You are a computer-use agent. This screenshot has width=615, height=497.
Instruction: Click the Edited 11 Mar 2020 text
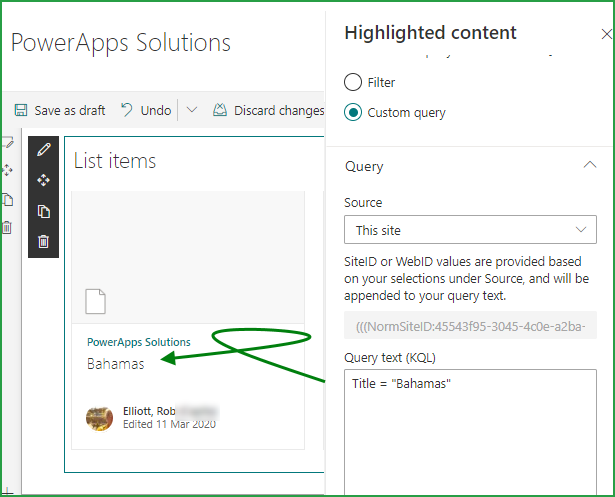click(x=169, y=424)
